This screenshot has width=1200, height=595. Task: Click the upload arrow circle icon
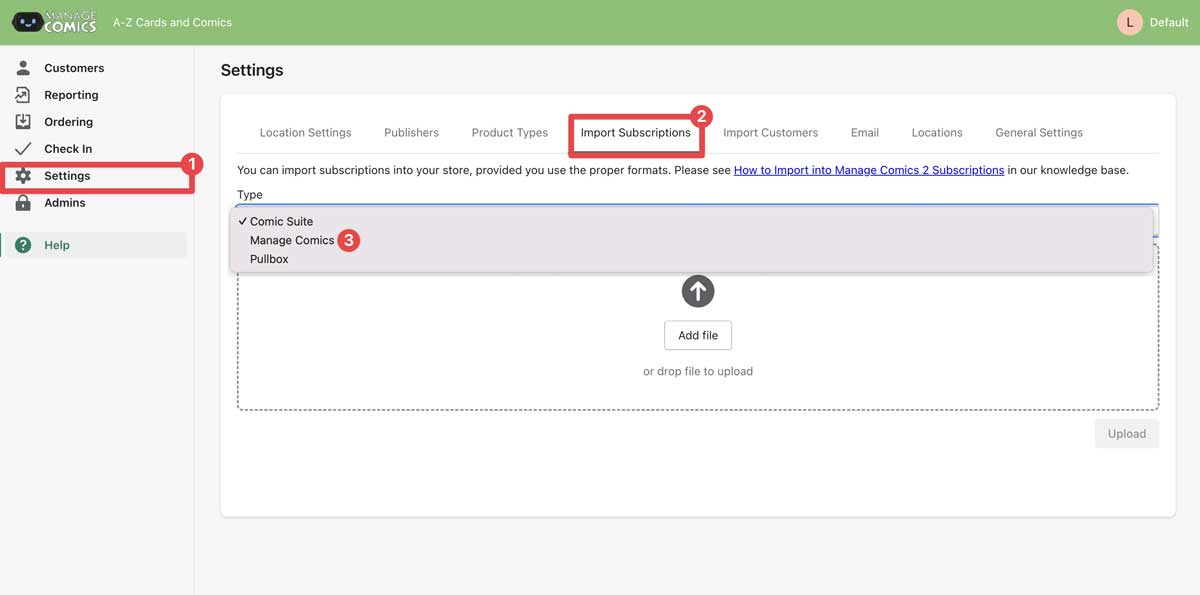[698, 291]
